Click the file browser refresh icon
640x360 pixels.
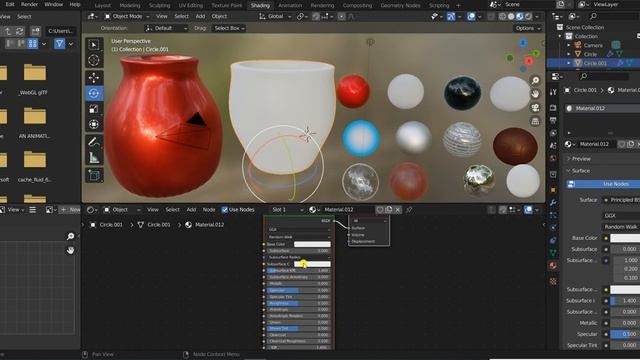pos(20,31)
